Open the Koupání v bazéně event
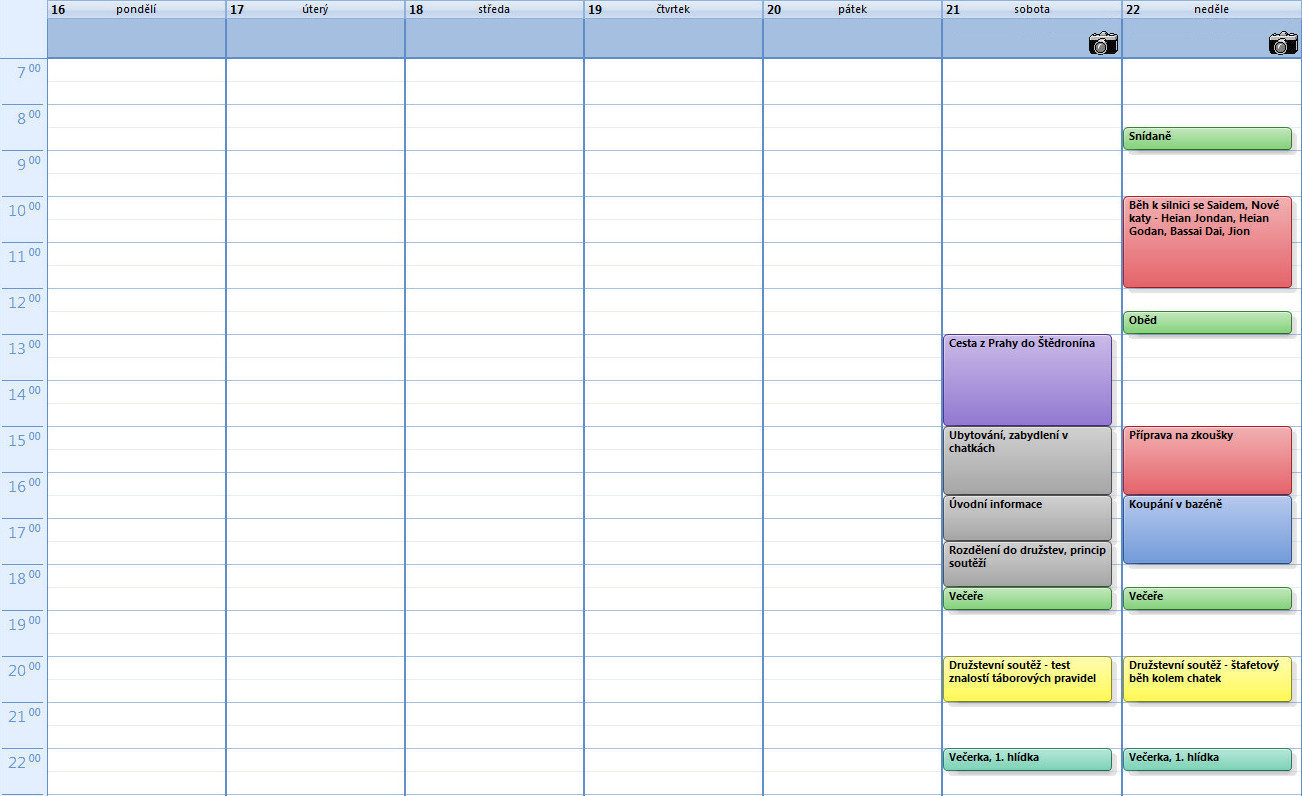 pos(1207,529)
